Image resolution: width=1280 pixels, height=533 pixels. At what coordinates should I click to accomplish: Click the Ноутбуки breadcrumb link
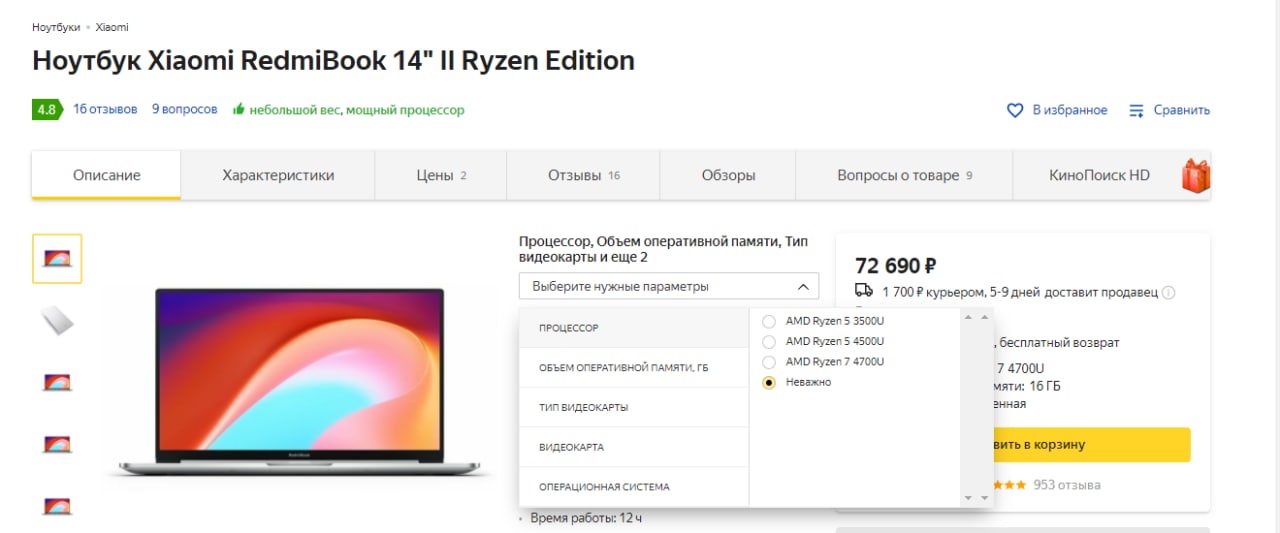pyautogui.click(x=56, y=27)
